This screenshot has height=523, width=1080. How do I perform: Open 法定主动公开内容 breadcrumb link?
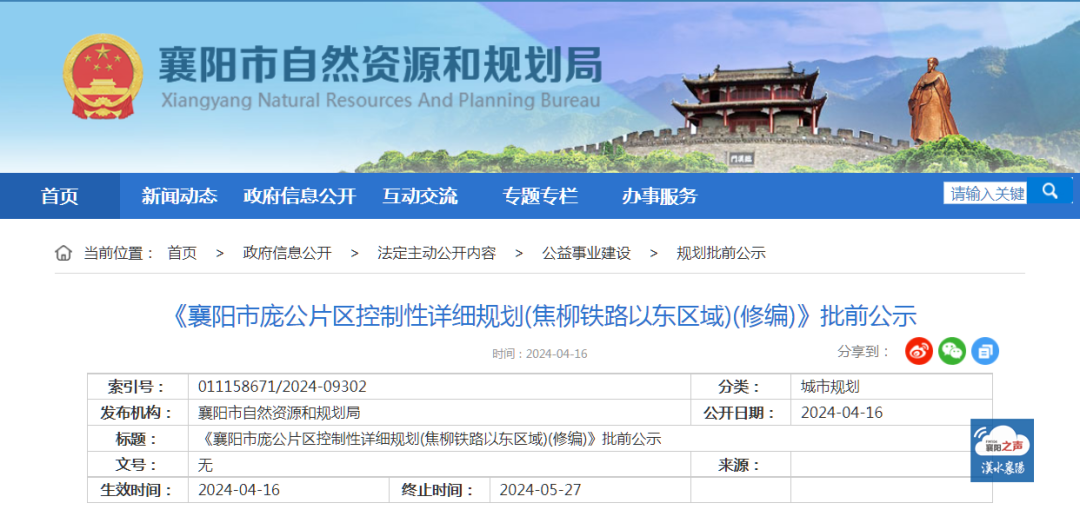436,254
